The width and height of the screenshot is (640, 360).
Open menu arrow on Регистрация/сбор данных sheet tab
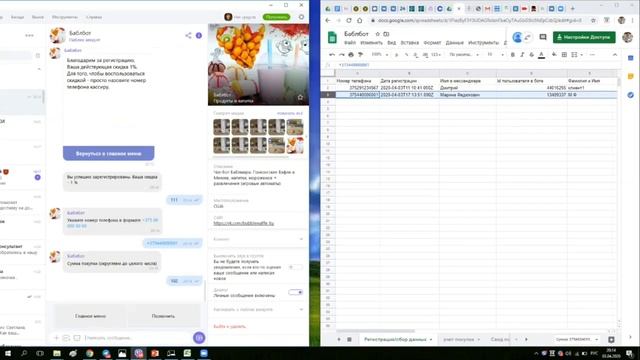[431, 340]
